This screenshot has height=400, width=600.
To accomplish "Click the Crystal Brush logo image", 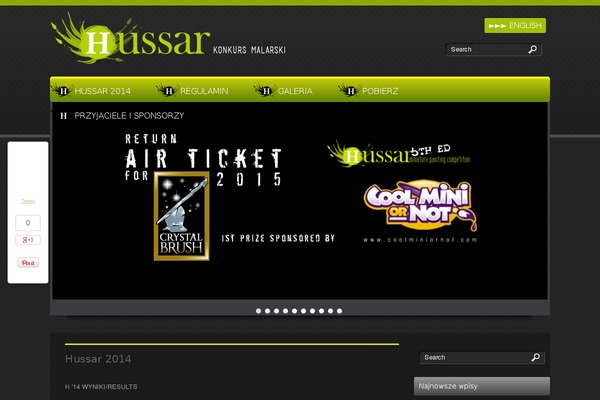I will [181, 216].
